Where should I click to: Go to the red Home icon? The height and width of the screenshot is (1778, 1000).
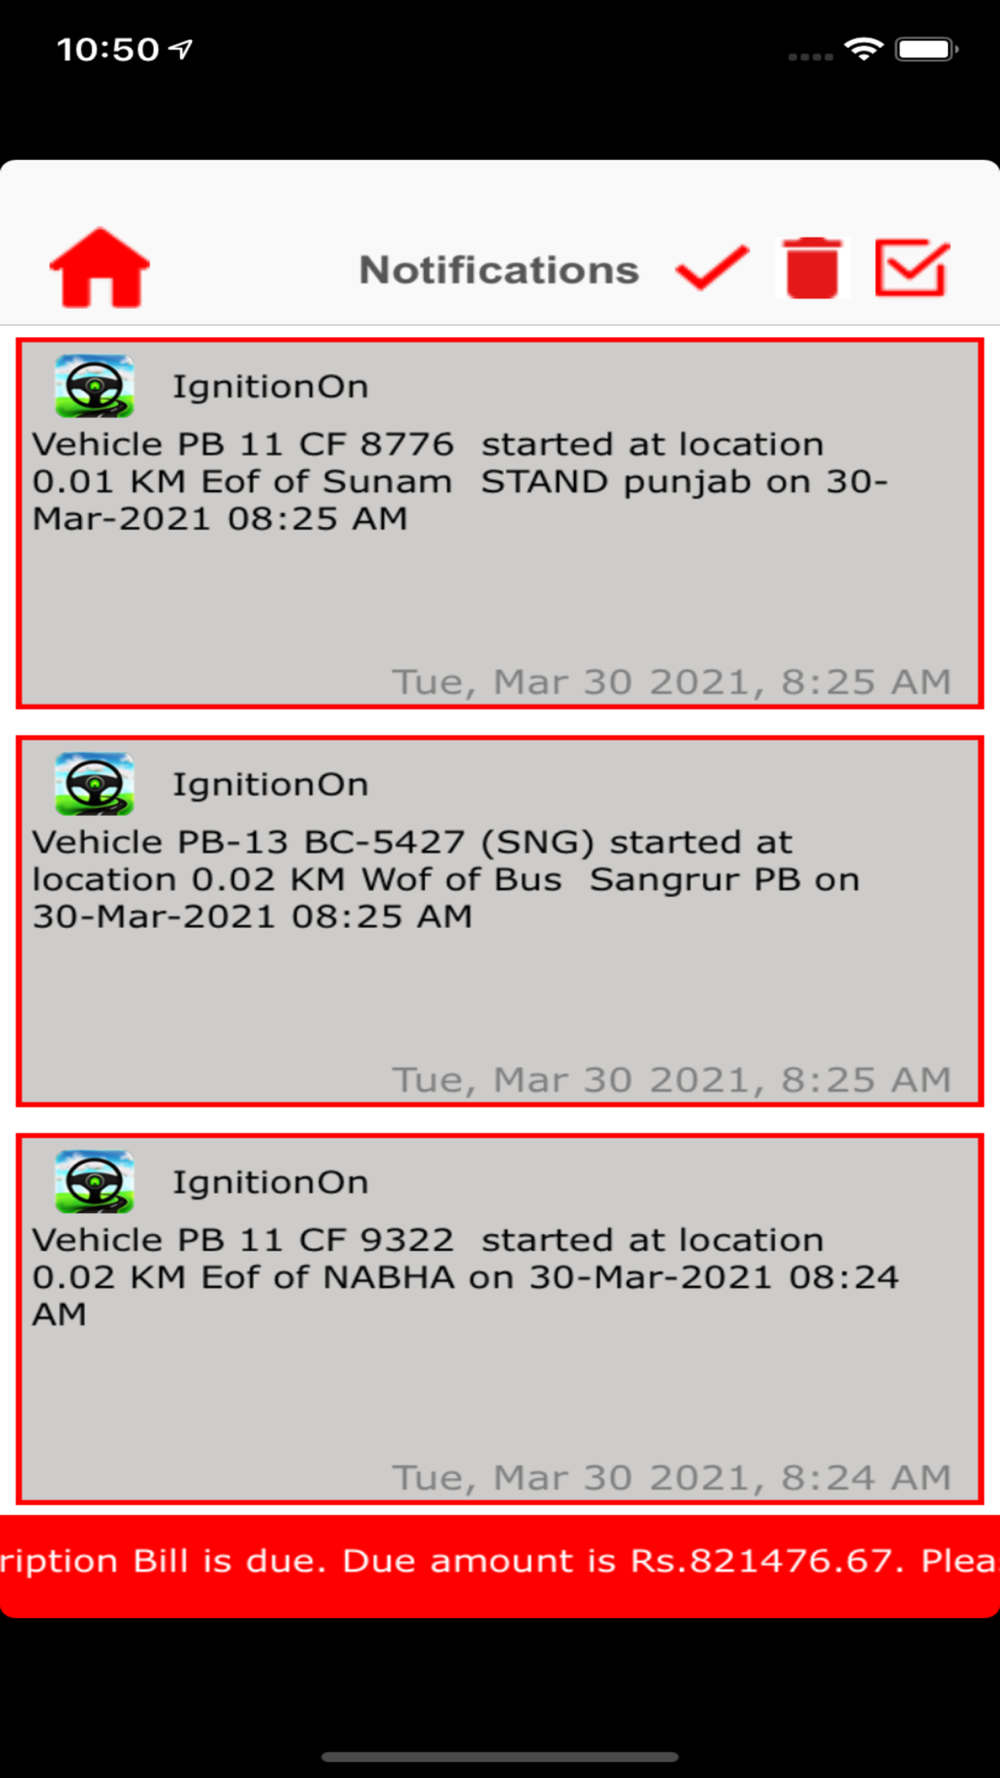pyautogui.click(x=100, y=267)
